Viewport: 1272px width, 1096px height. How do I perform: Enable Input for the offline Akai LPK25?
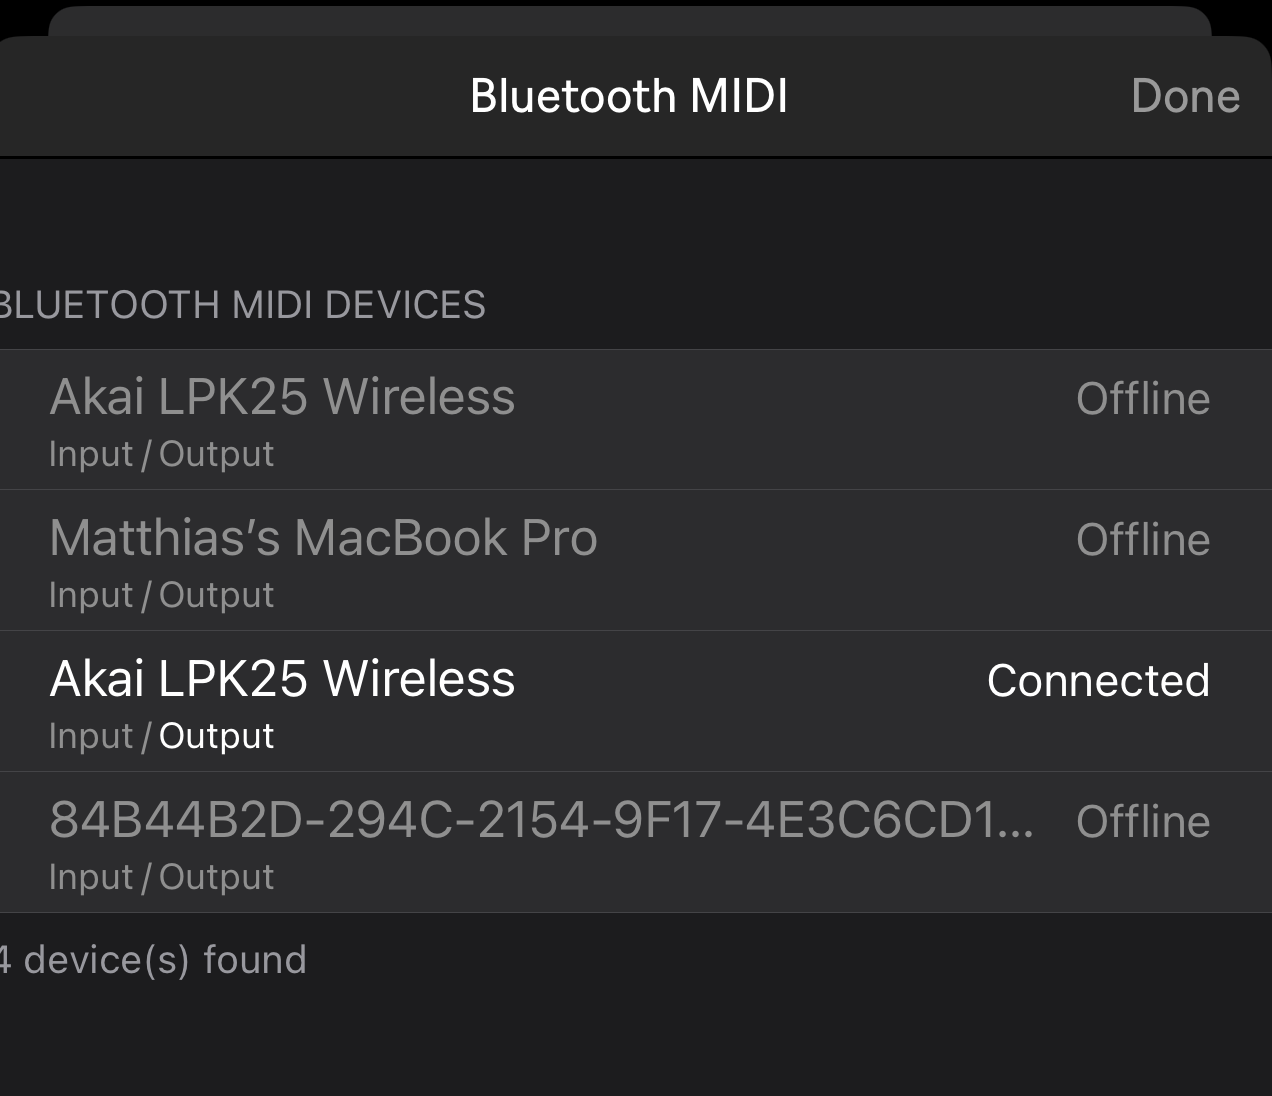(91, 453)
